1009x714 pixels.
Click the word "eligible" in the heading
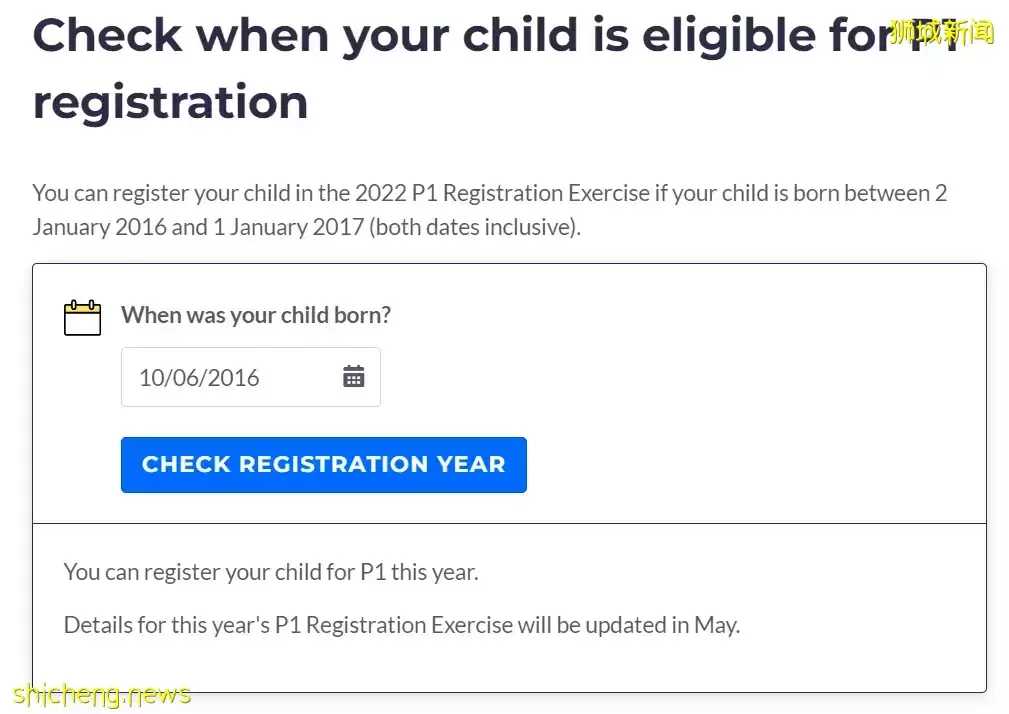click(742, 35)
